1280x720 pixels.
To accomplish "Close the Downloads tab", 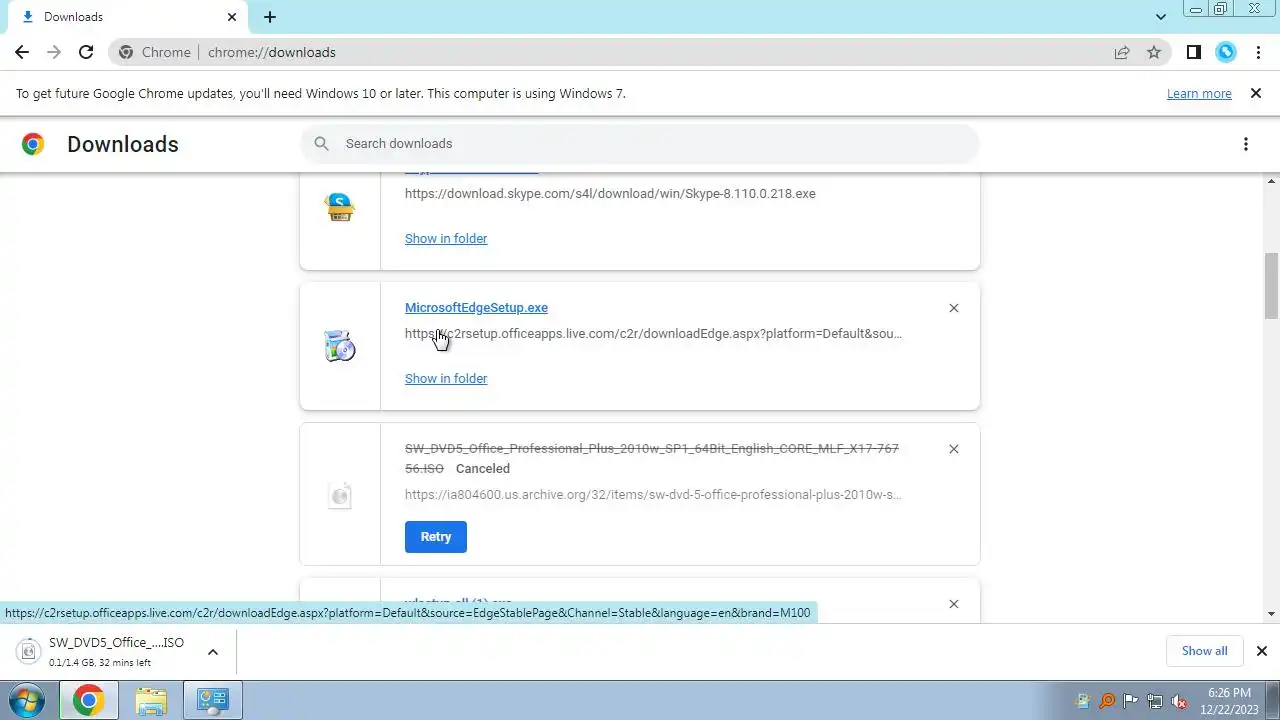I will click(232, 17).
